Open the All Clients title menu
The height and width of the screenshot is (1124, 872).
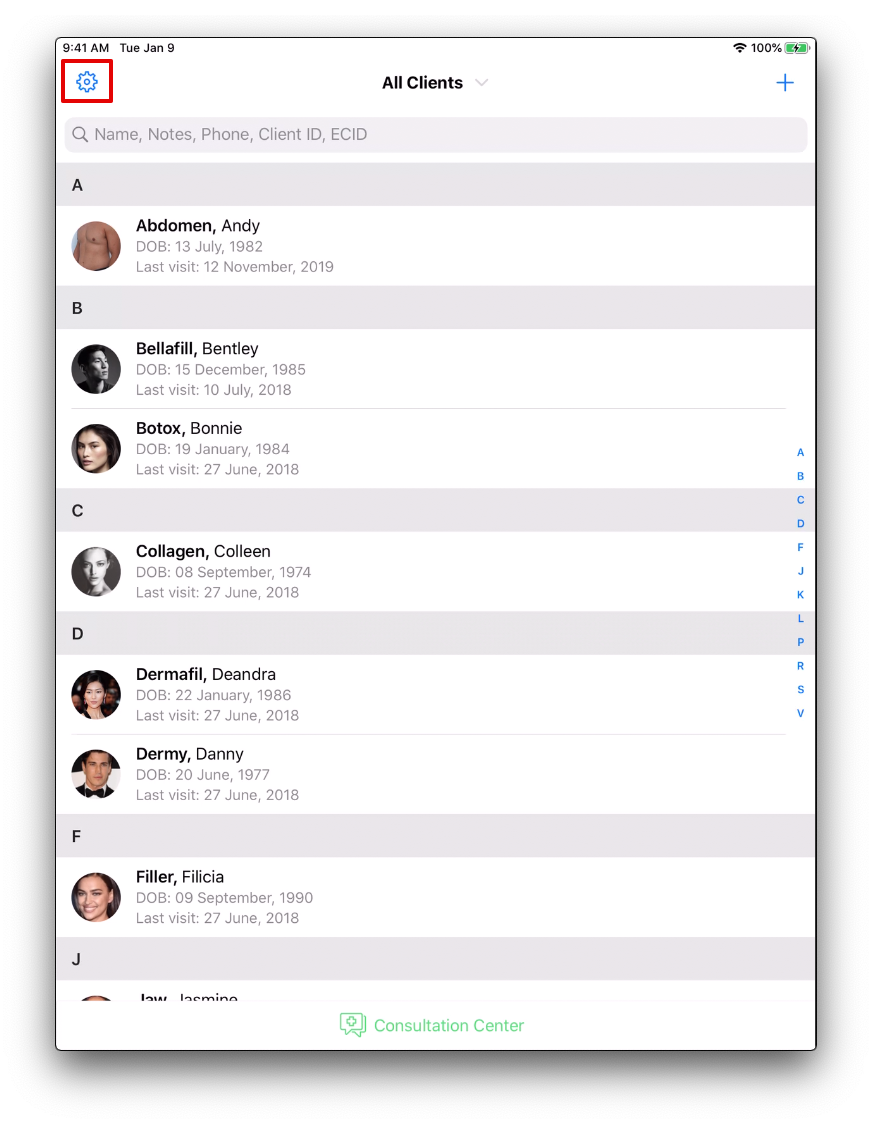pos(422,83)
